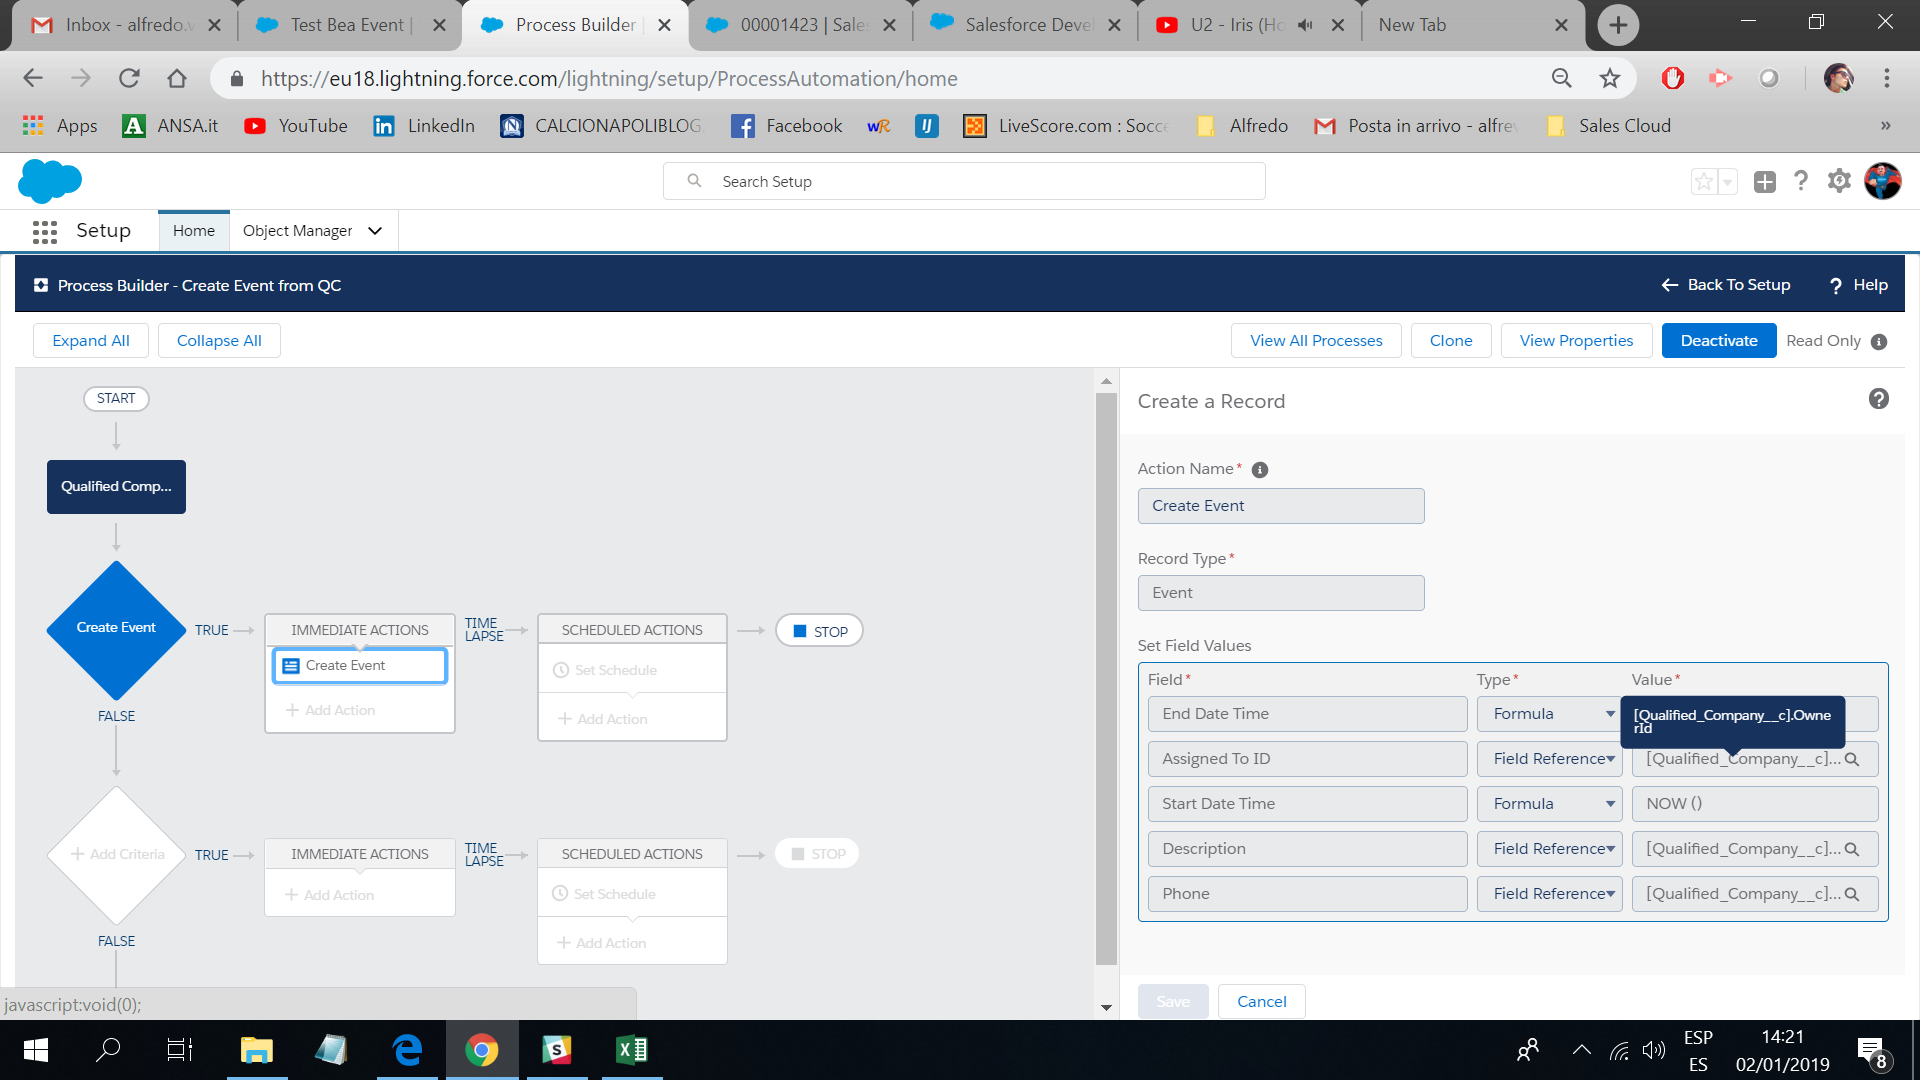
Task: Click the Salesforce cloud logo
Action: (x=49, y=181)
